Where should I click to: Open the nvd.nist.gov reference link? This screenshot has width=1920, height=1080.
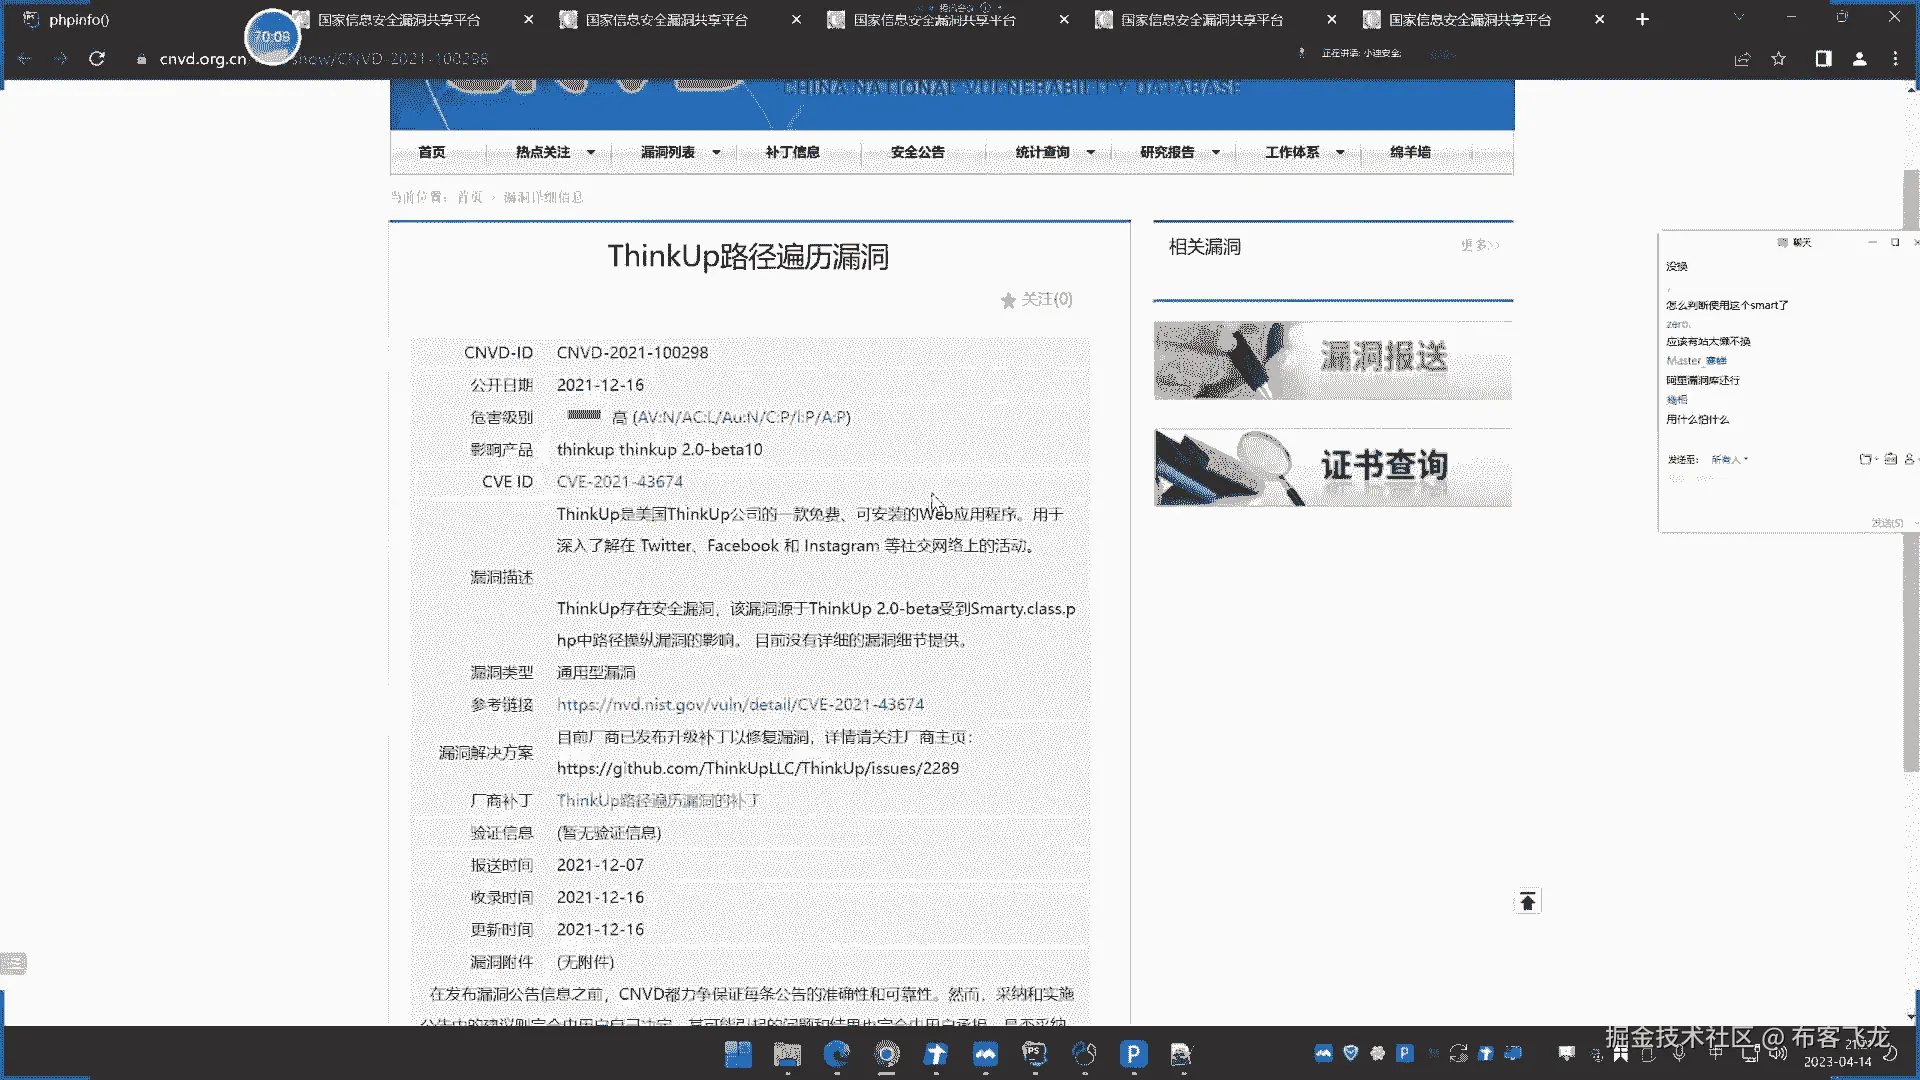pyautogui.click(x=740, y=705)
